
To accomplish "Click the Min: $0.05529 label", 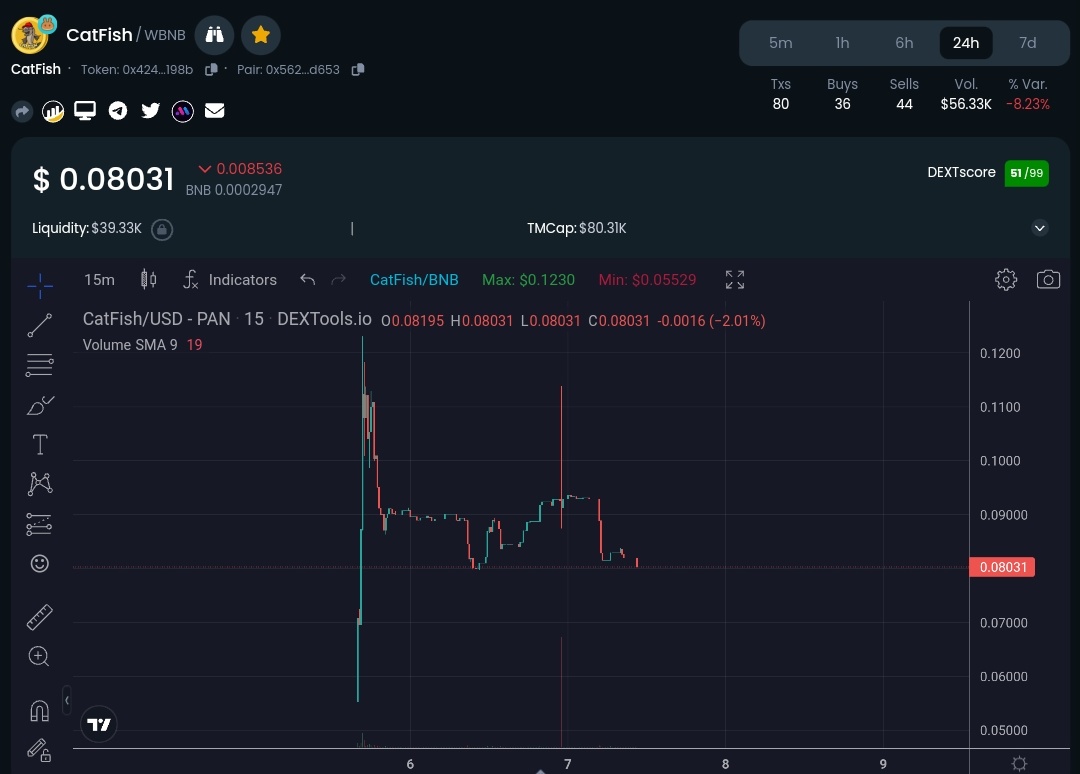I will click(x=647, y=280).
